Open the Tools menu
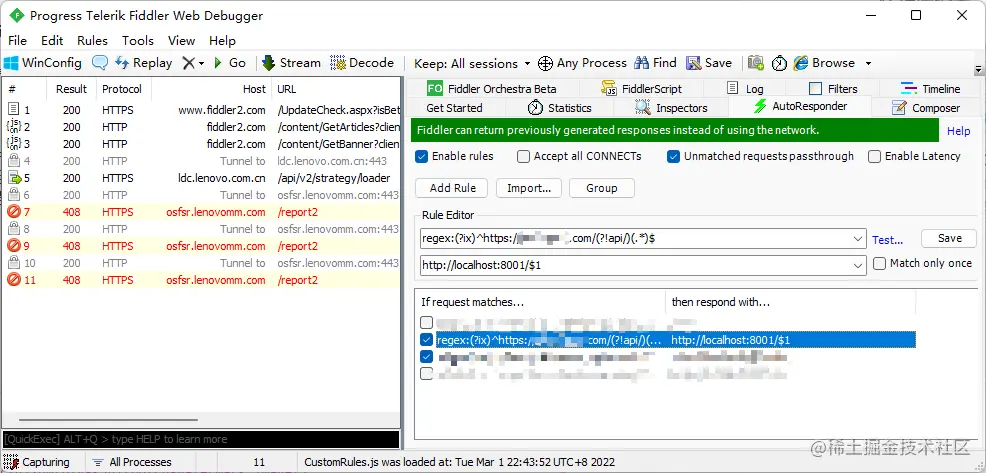This screenshot has height=473, width=986. click(x=138, y=40)
